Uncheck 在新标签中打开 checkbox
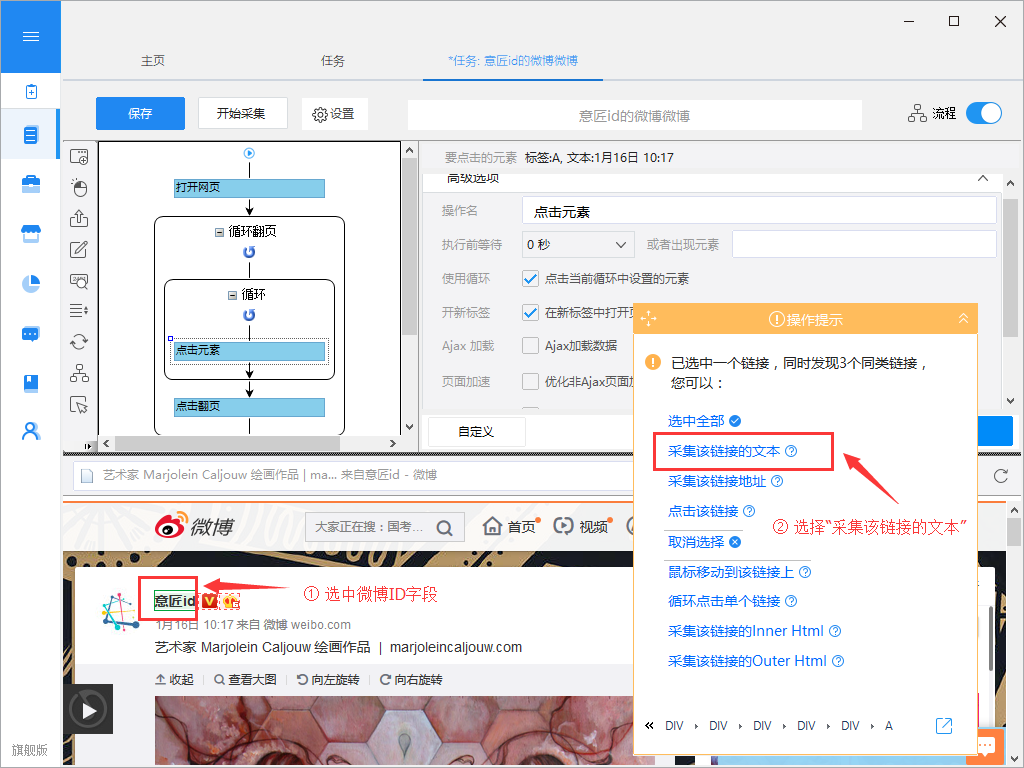The height and width of the screenshot is (768, 1024). click(x=530, y=313)
